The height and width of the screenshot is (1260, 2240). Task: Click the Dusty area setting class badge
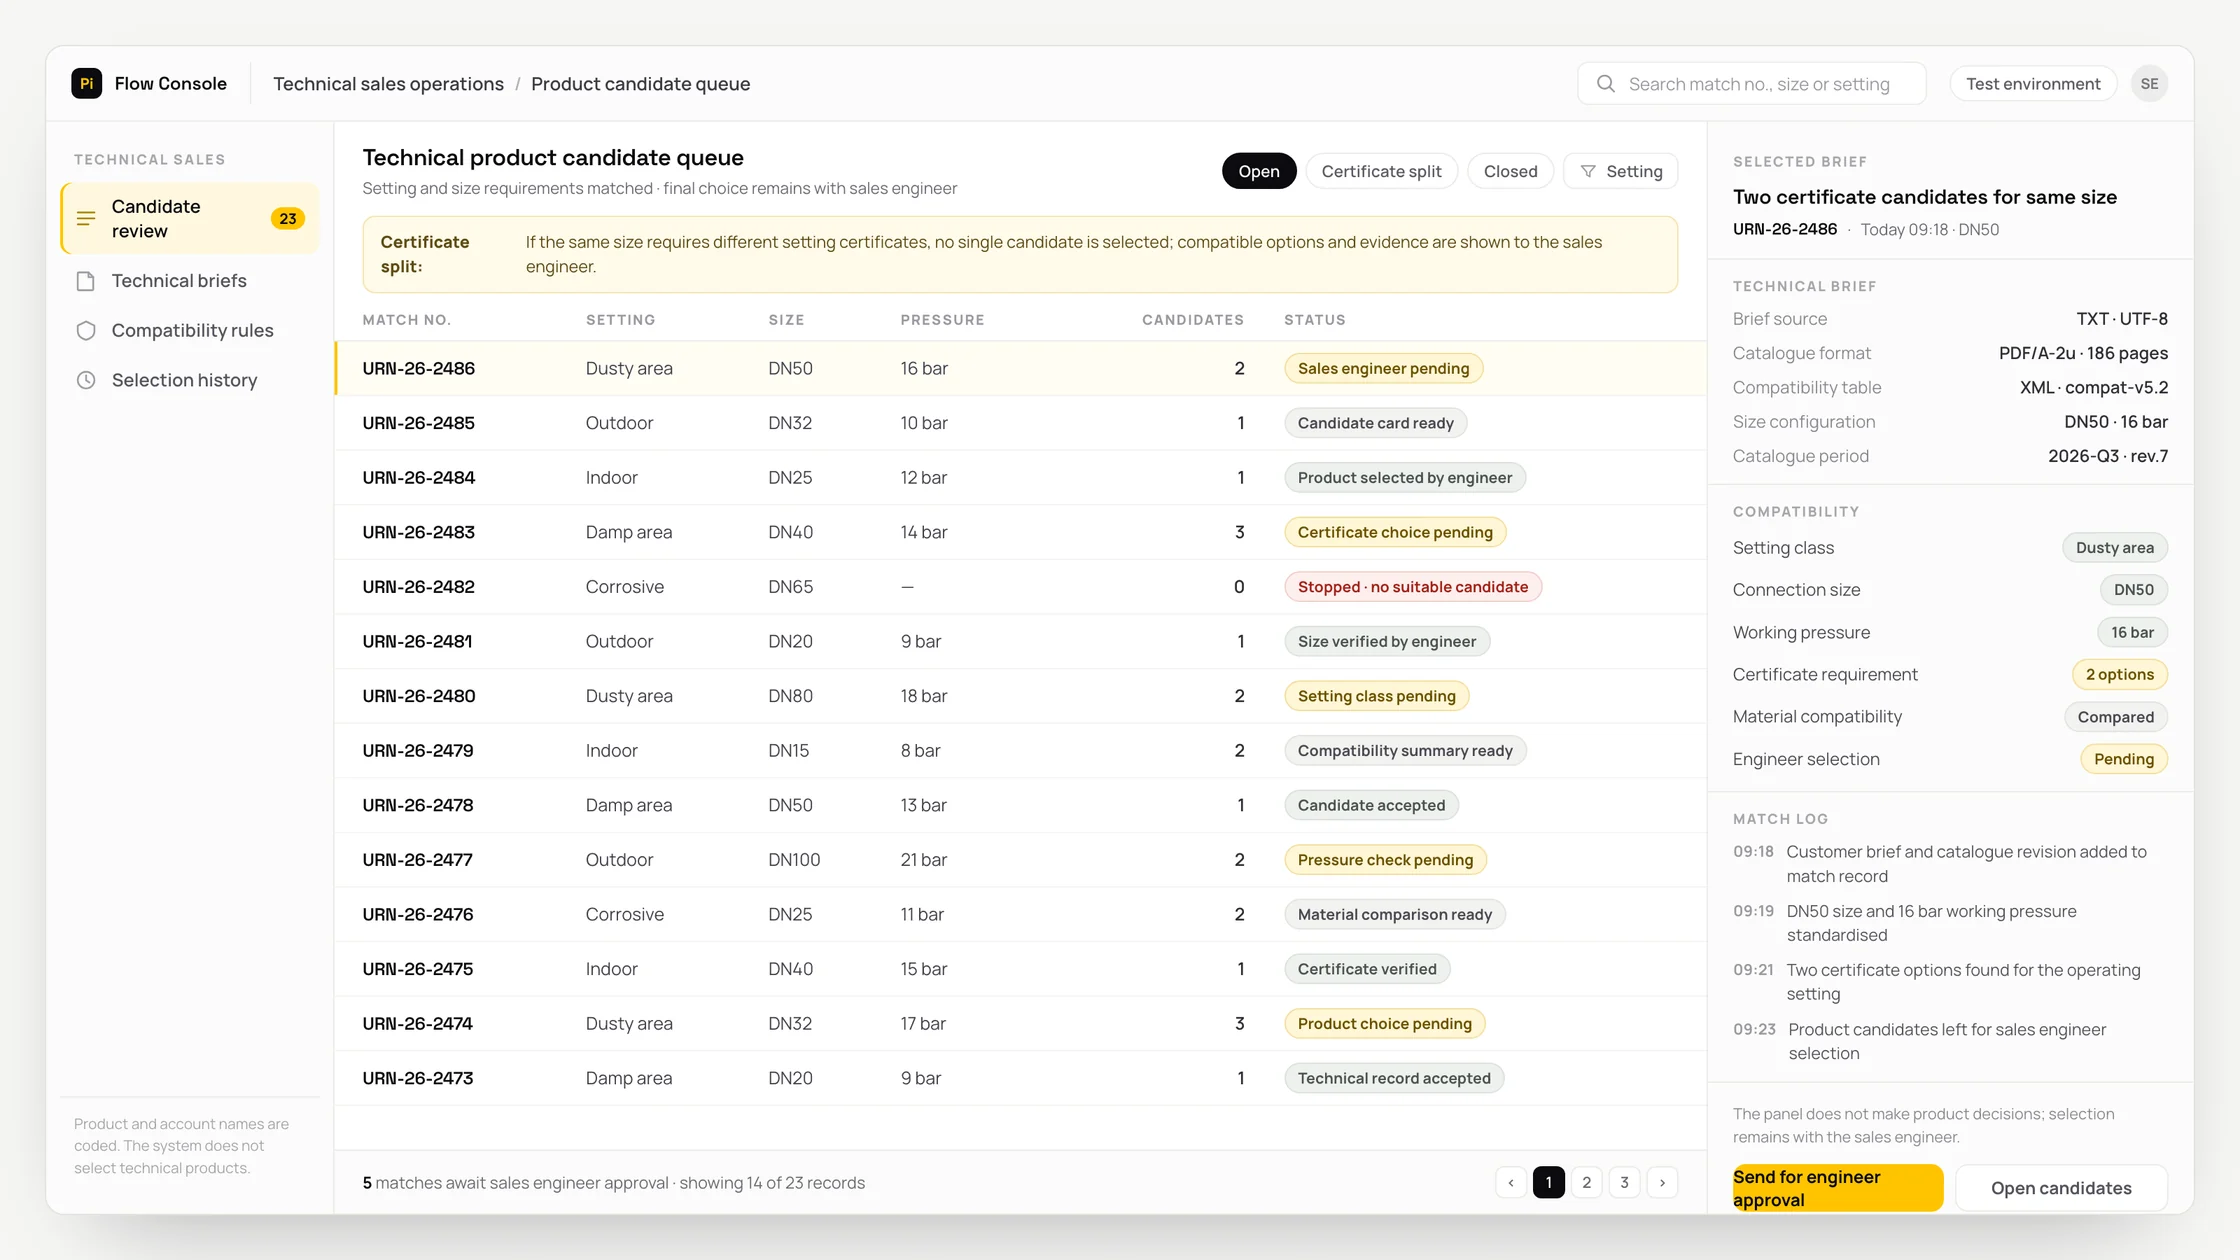point(2114,548)
